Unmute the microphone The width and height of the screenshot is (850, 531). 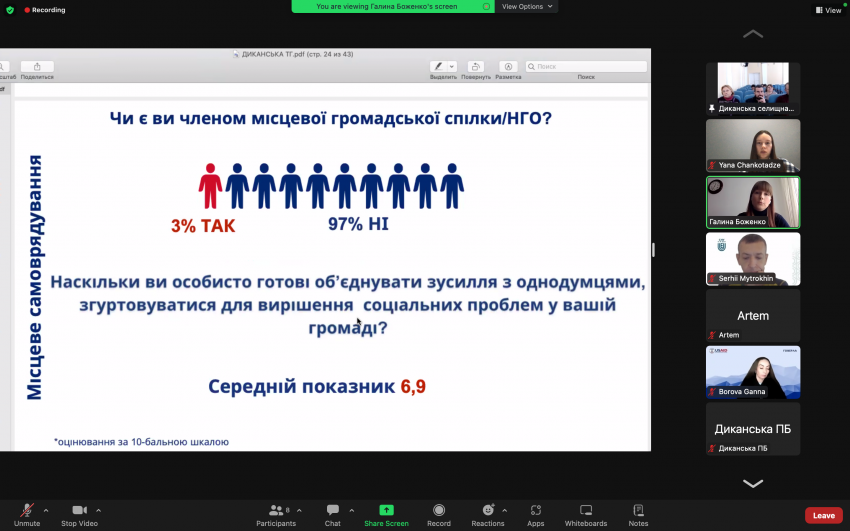(x=27, y=515)
